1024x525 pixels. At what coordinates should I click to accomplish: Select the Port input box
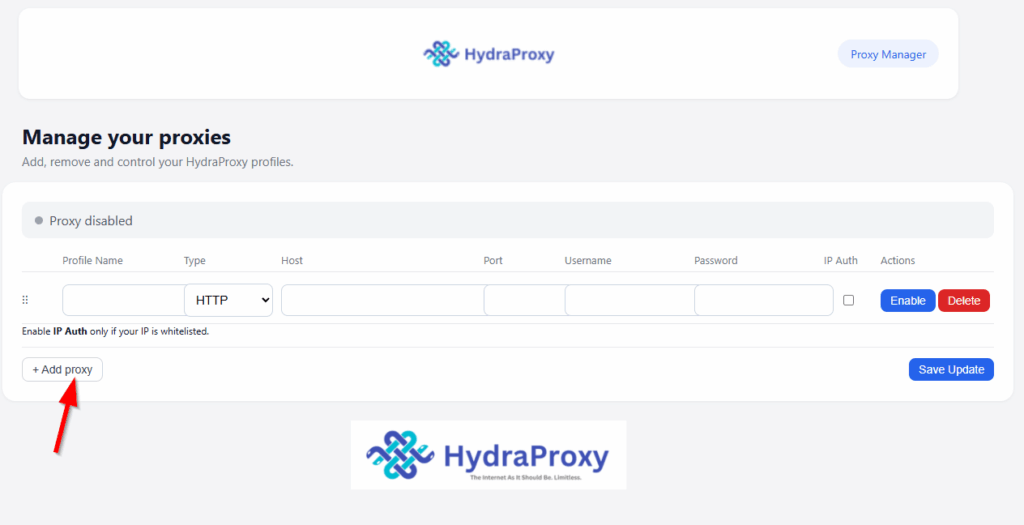point(523,300)
